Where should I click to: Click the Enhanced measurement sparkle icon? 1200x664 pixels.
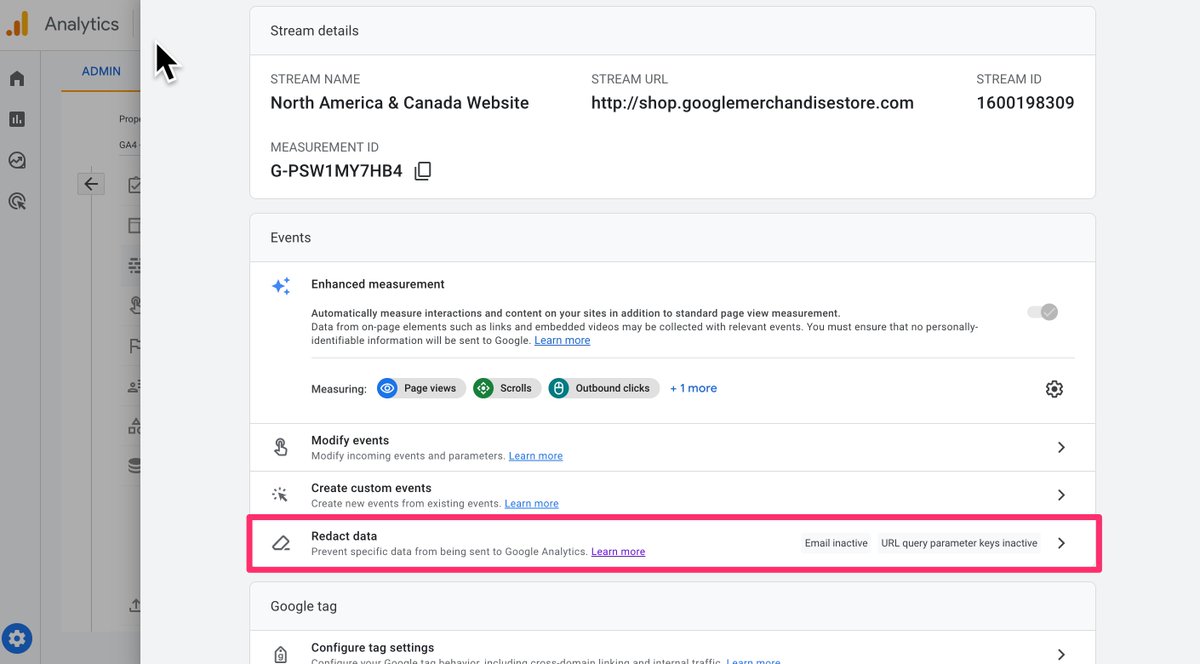281,286
